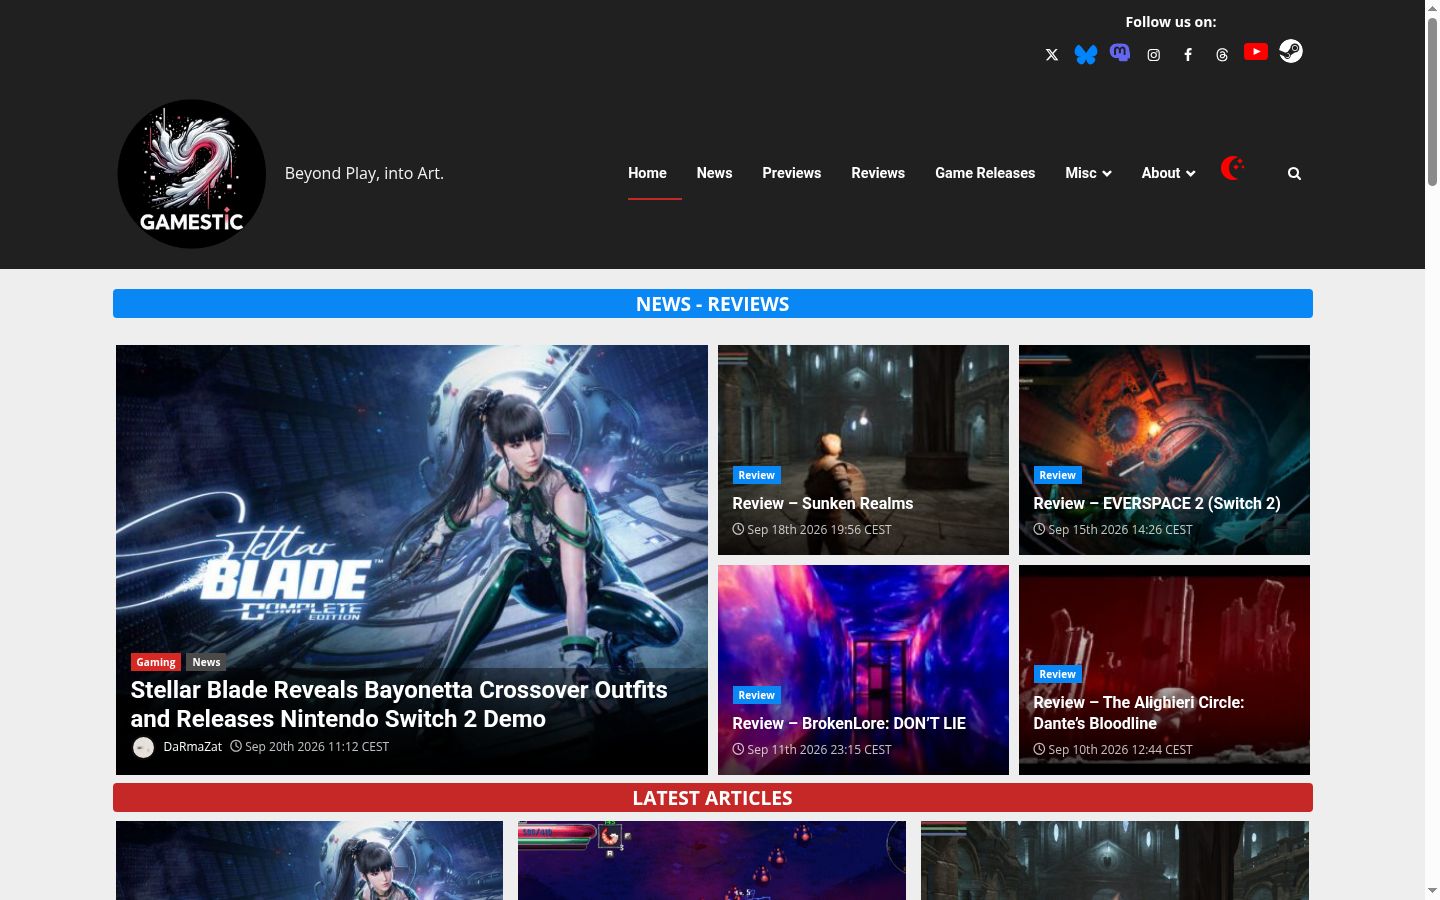Open the Previews menu item

pyautogui.click(x=792, y=173)
